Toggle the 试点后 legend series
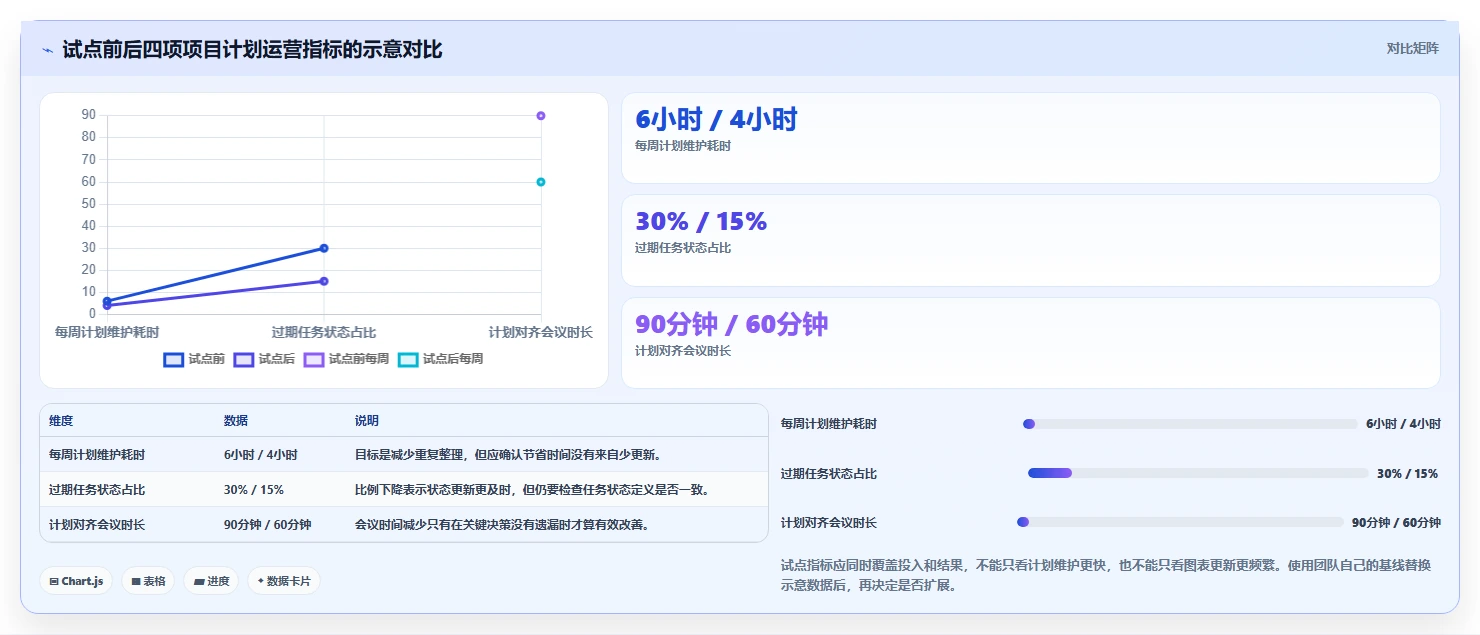The image size is (1480, 635). point(264,359)
